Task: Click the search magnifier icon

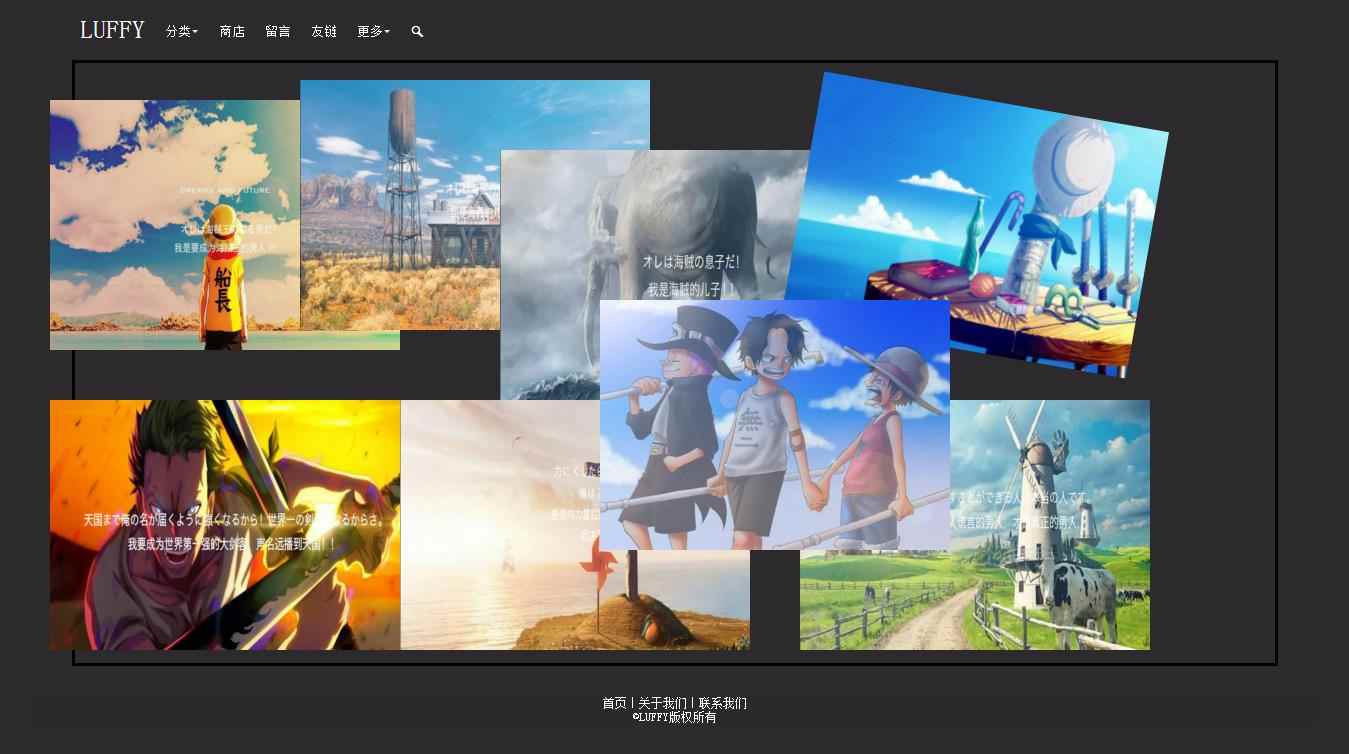Action: coord(417,32)
